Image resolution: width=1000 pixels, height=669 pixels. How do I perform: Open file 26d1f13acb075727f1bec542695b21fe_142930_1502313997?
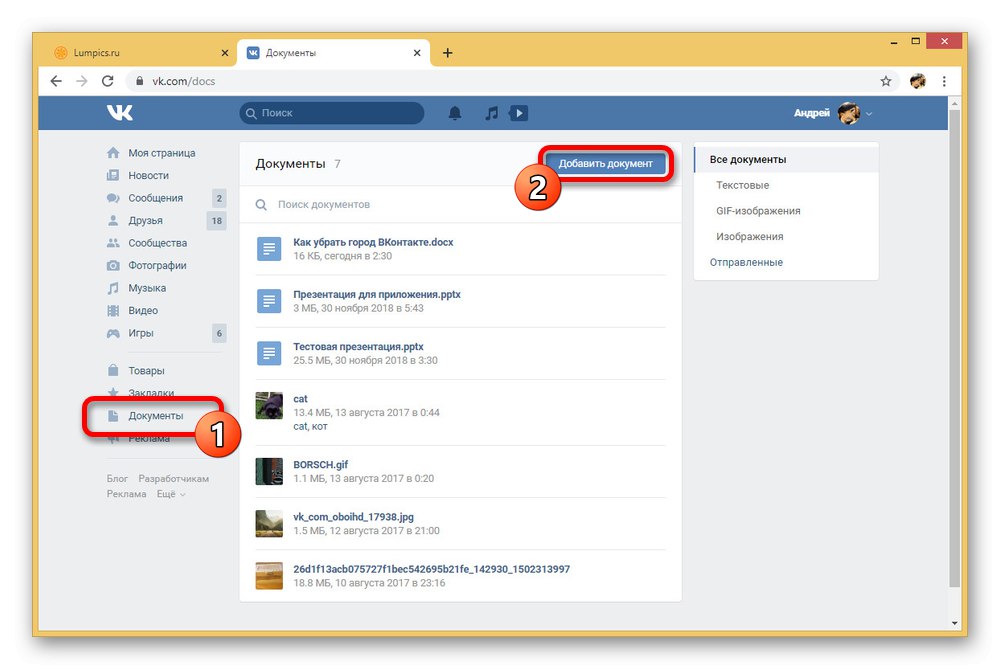[x=432, y=570]
